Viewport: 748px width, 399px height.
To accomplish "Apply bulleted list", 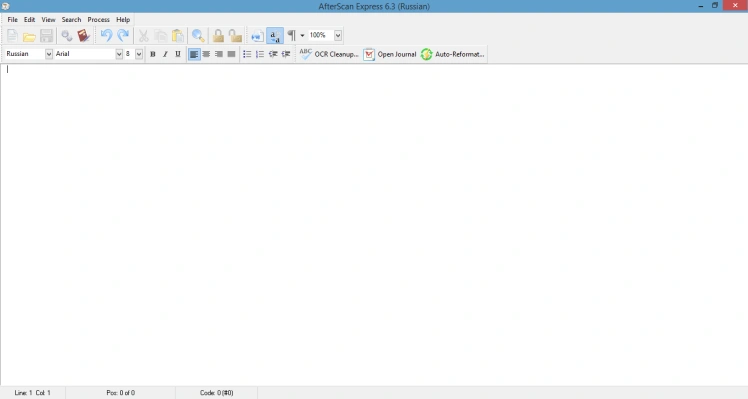I will click(x=247, y=54).
